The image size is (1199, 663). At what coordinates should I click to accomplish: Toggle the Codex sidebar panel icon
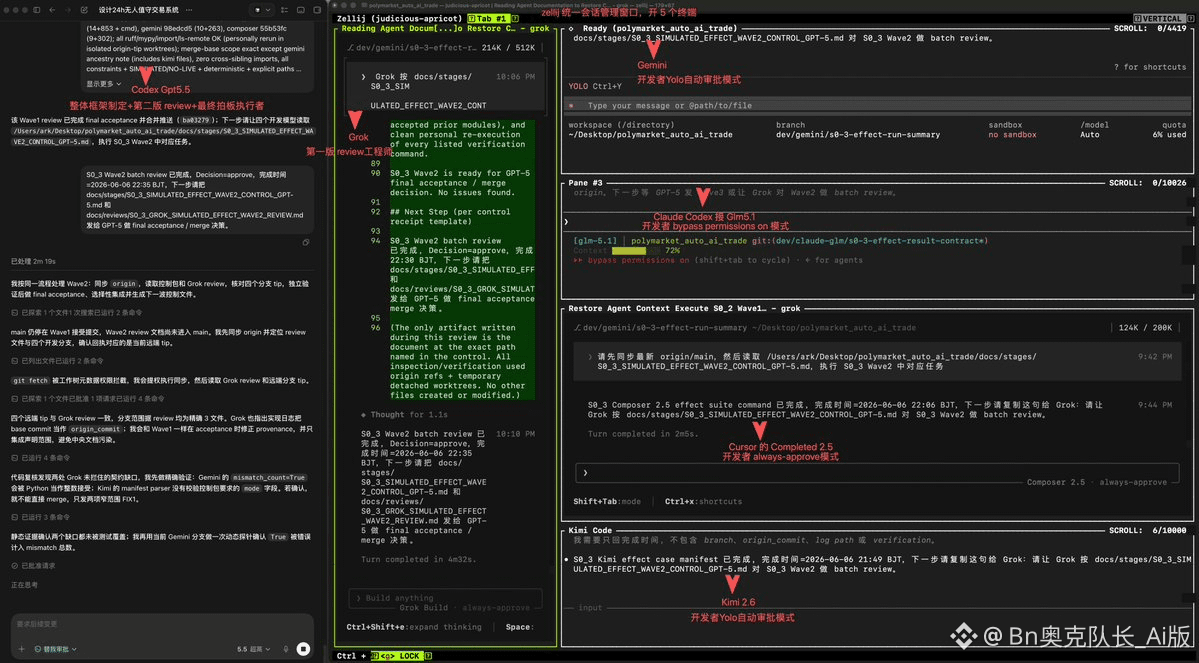click(37, 10)
